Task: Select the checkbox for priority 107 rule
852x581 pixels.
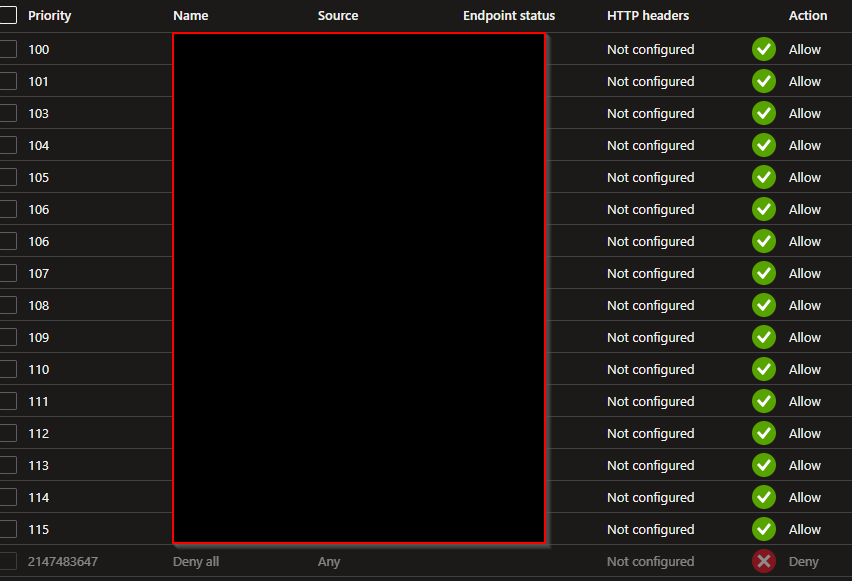Action: (8, 273)
